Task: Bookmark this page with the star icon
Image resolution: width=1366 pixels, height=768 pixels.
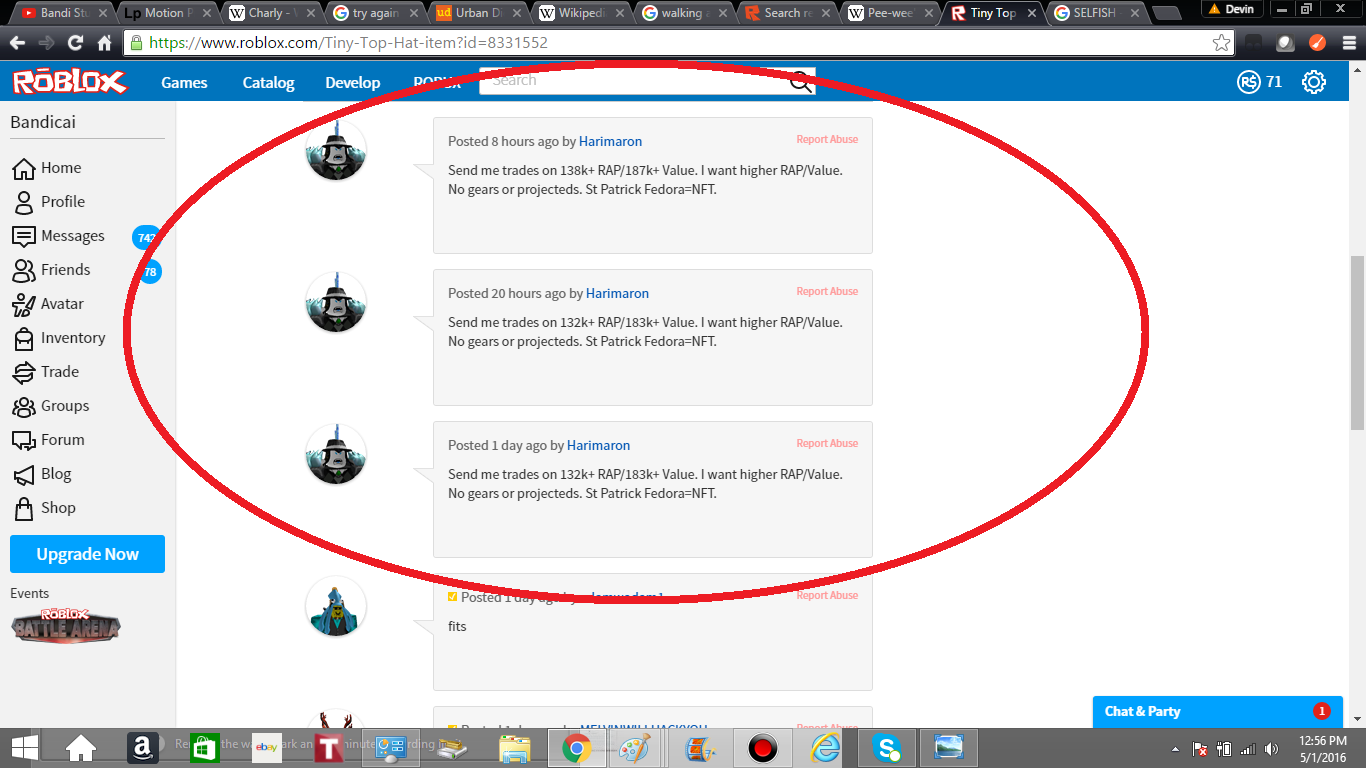Action: (1221, 43)
